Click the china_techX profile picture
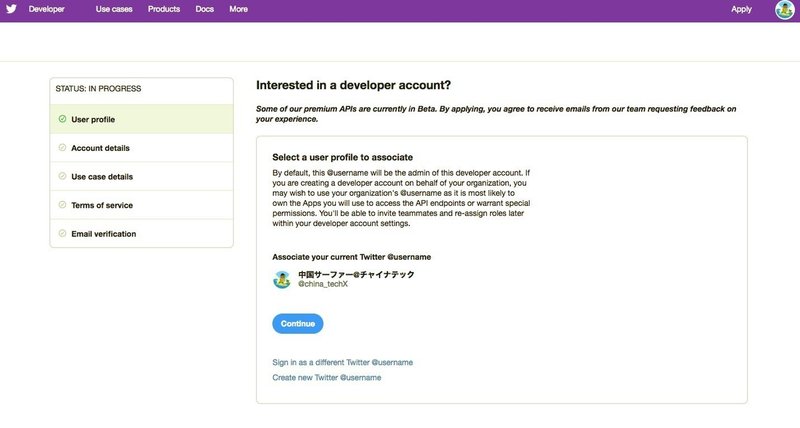This screenshot has width=800, height=428. point(282,279)
